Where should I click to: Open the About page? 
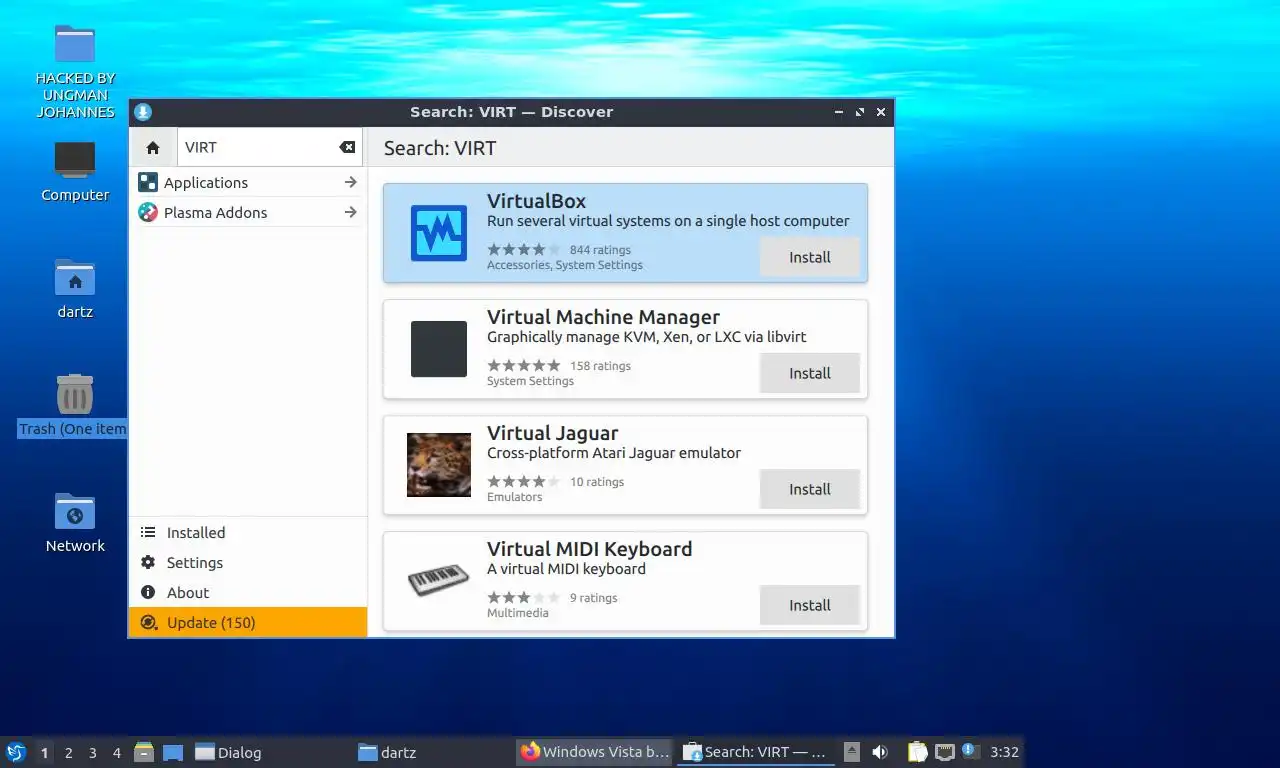[248, 592]
